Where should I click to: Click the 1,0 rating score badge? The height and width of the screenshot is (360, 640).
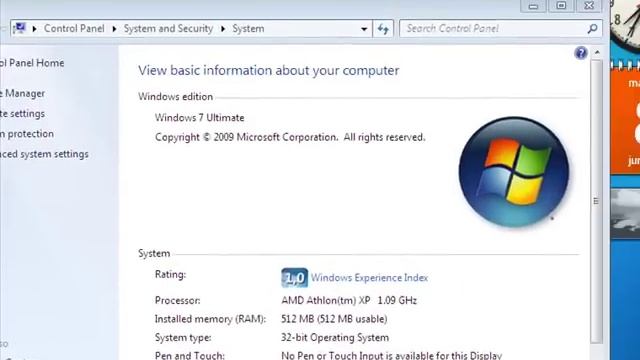pyautogui.click(x=294, y=278)
